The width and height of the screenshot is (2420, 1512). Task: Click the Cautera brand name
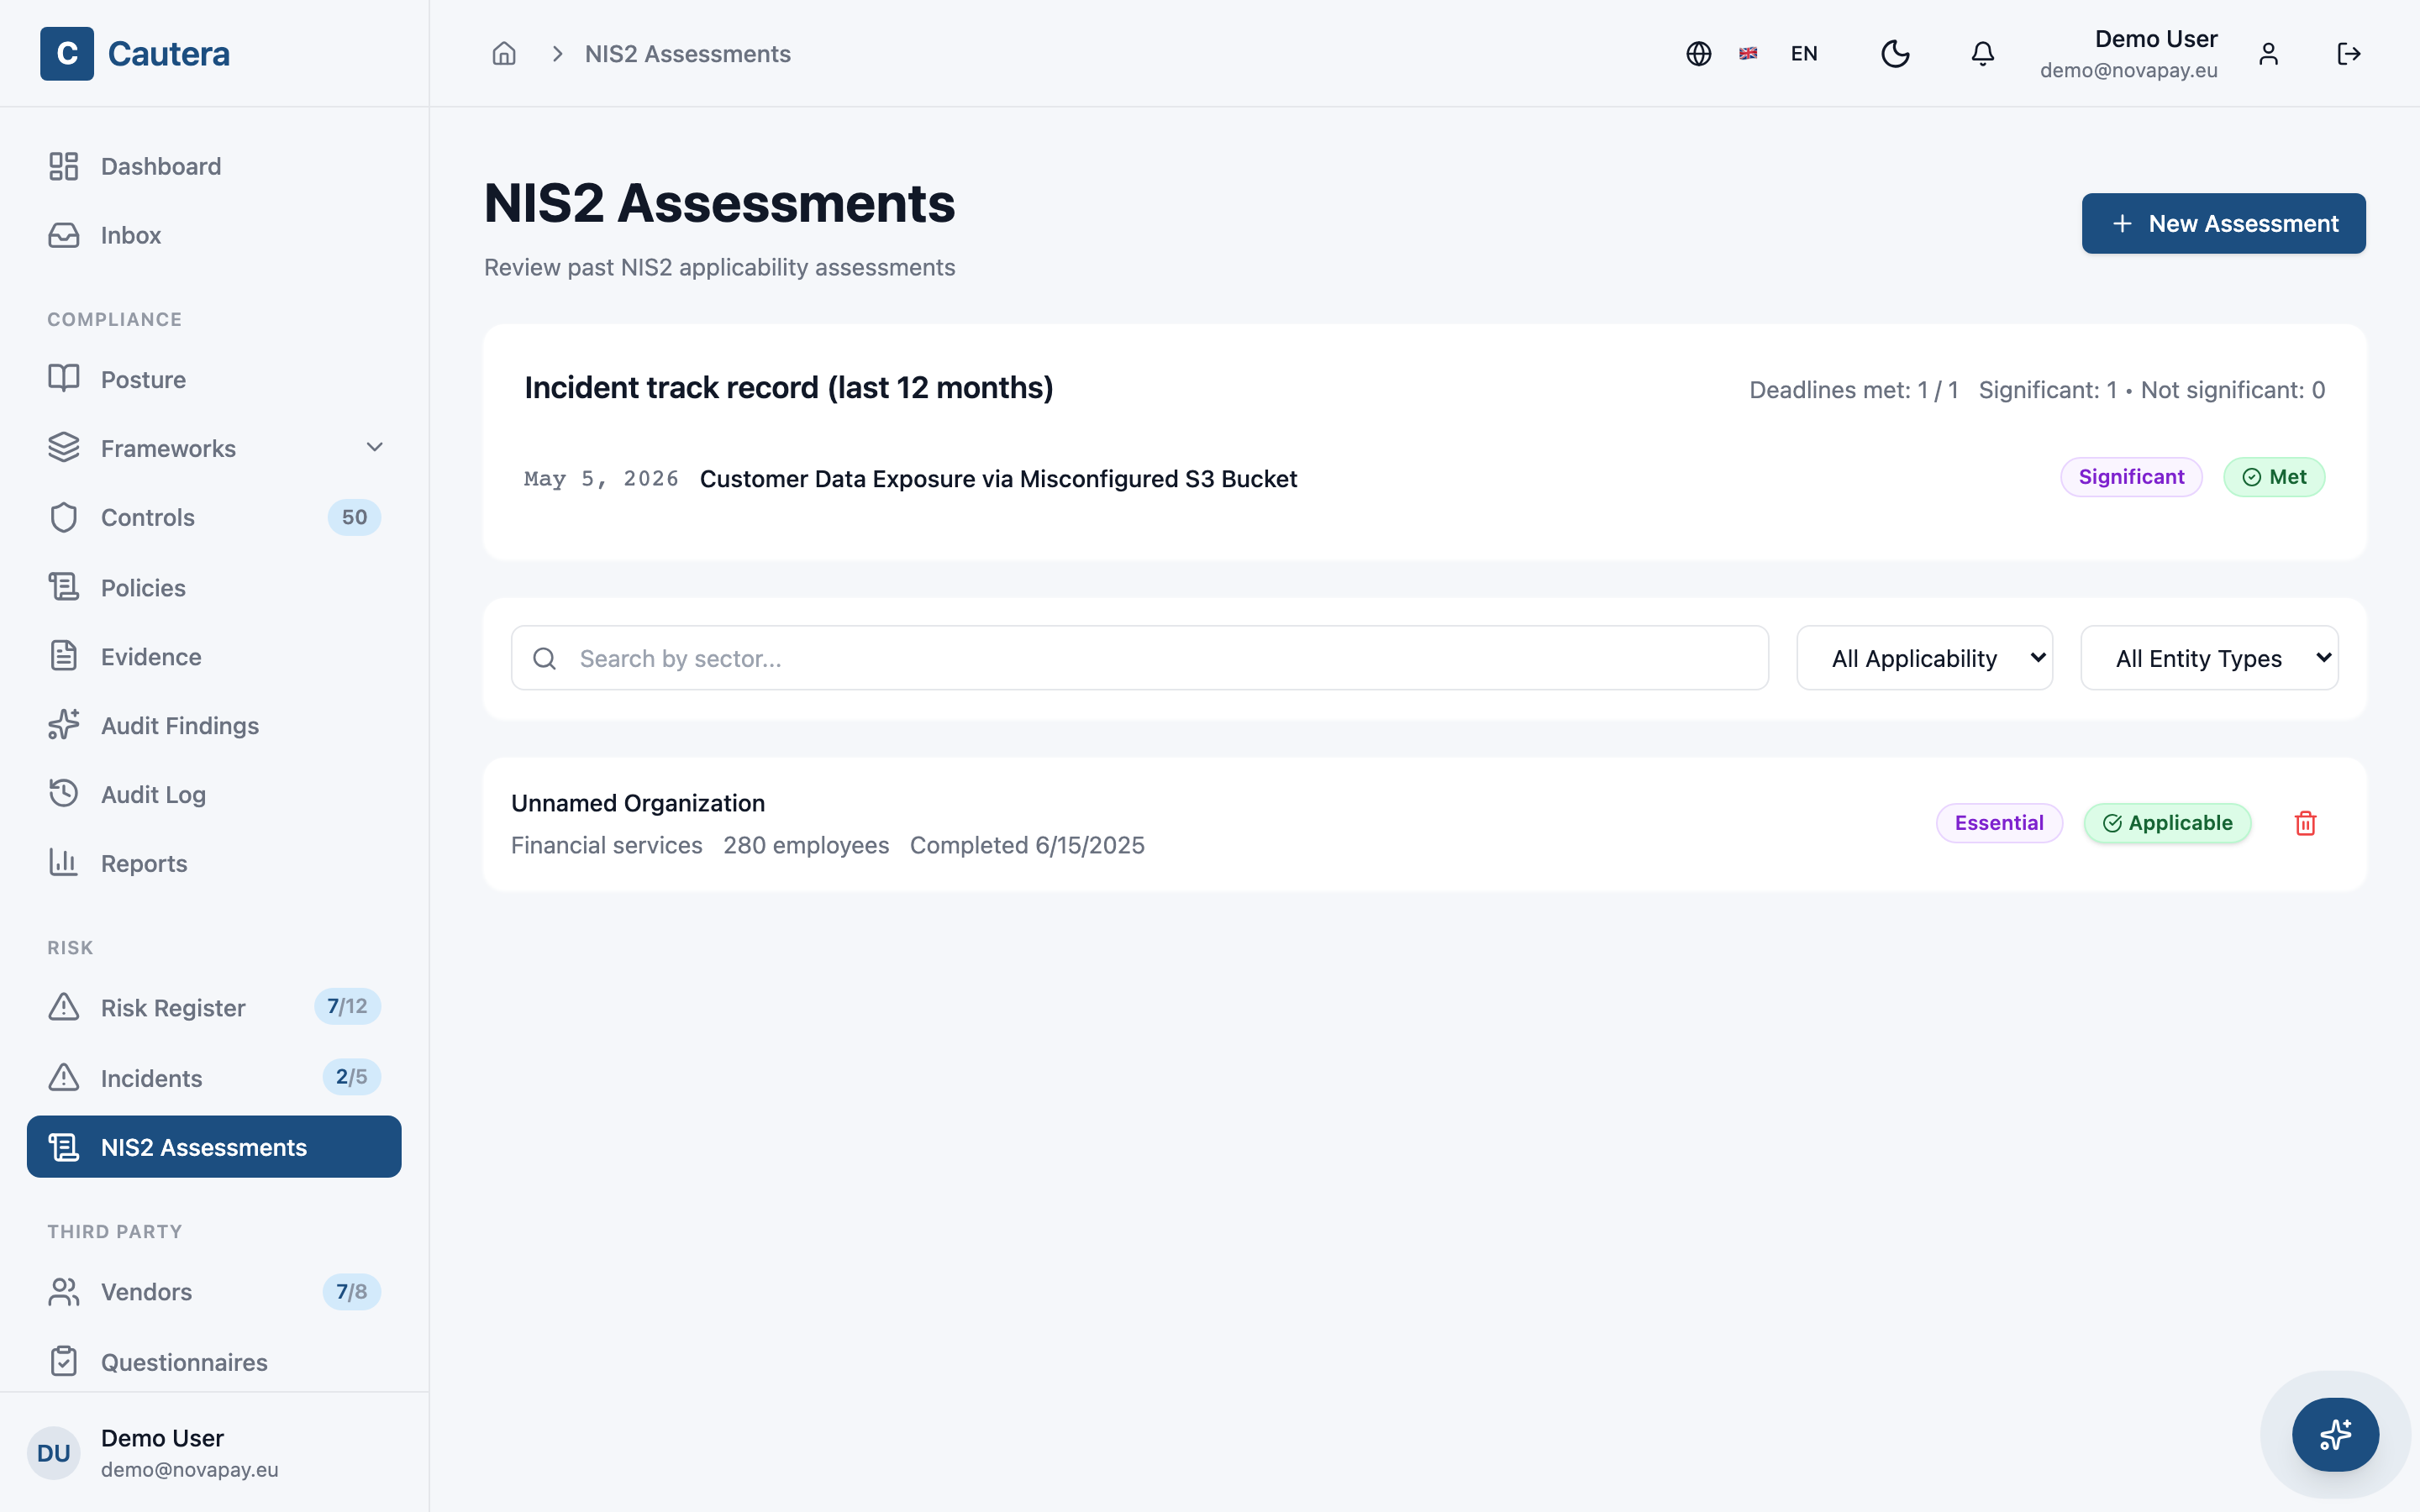tap(169, 53)
